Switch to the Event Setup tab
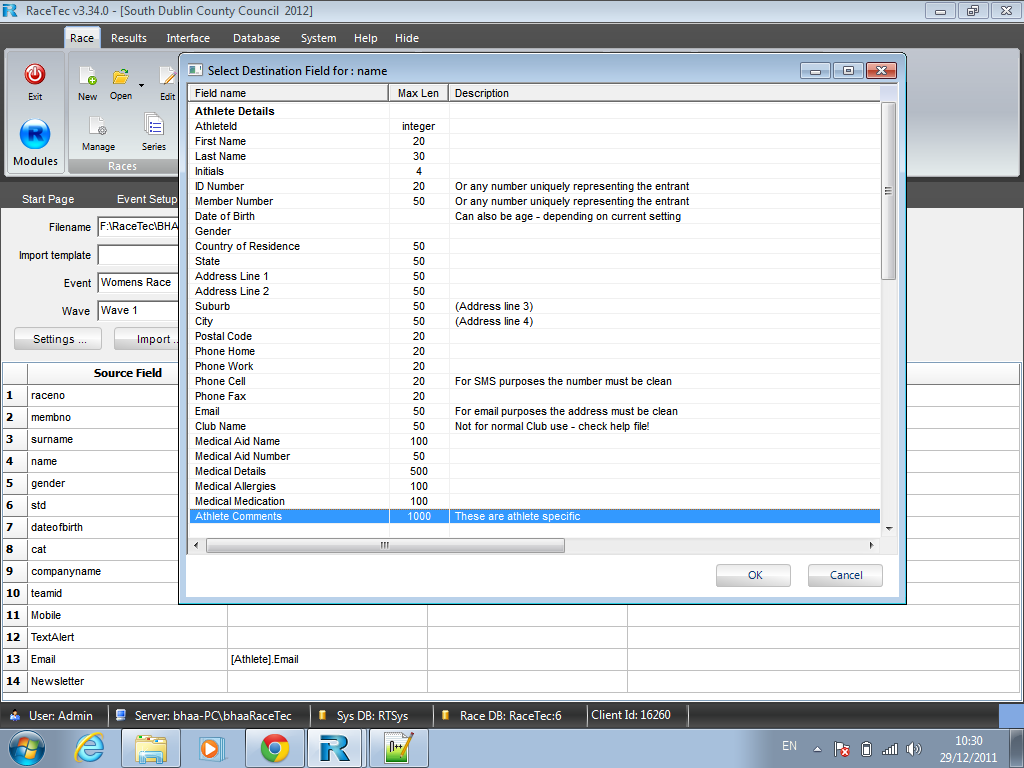 pos(147,199)
